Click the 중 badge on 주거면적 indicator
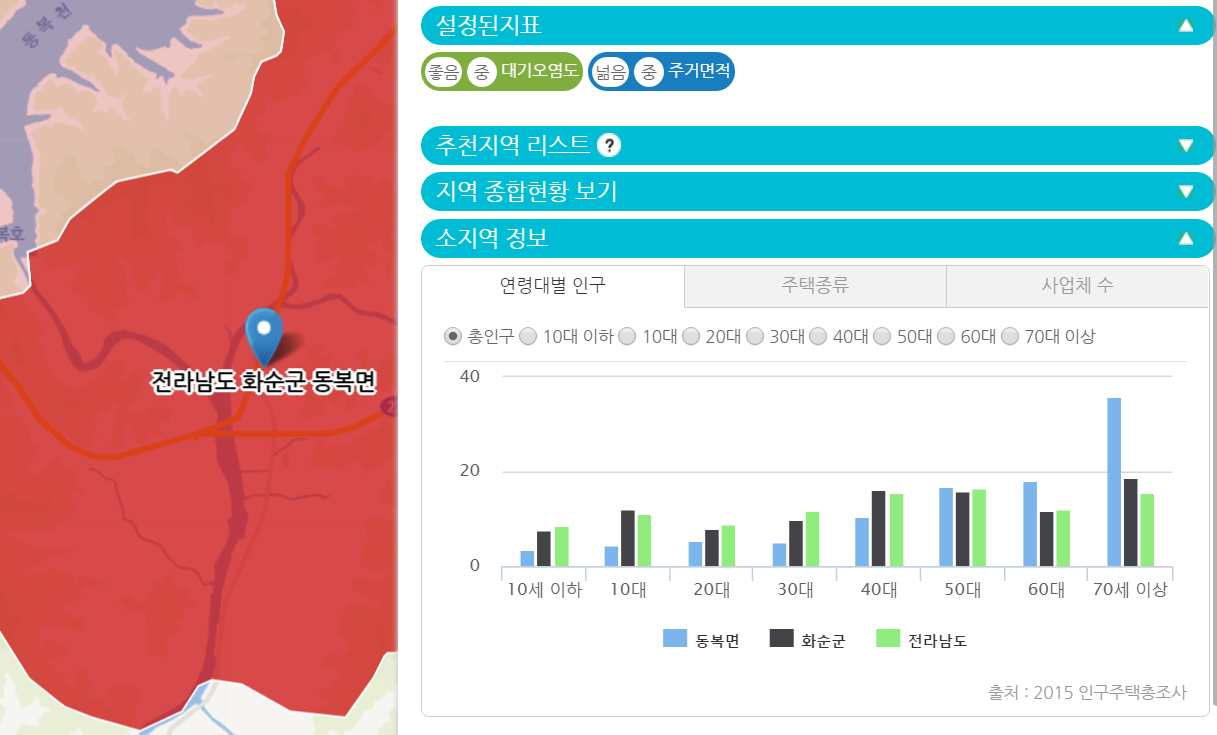The width and height of the screenshot is (1217, 735). pyautogui.click(x=648, y=72)
